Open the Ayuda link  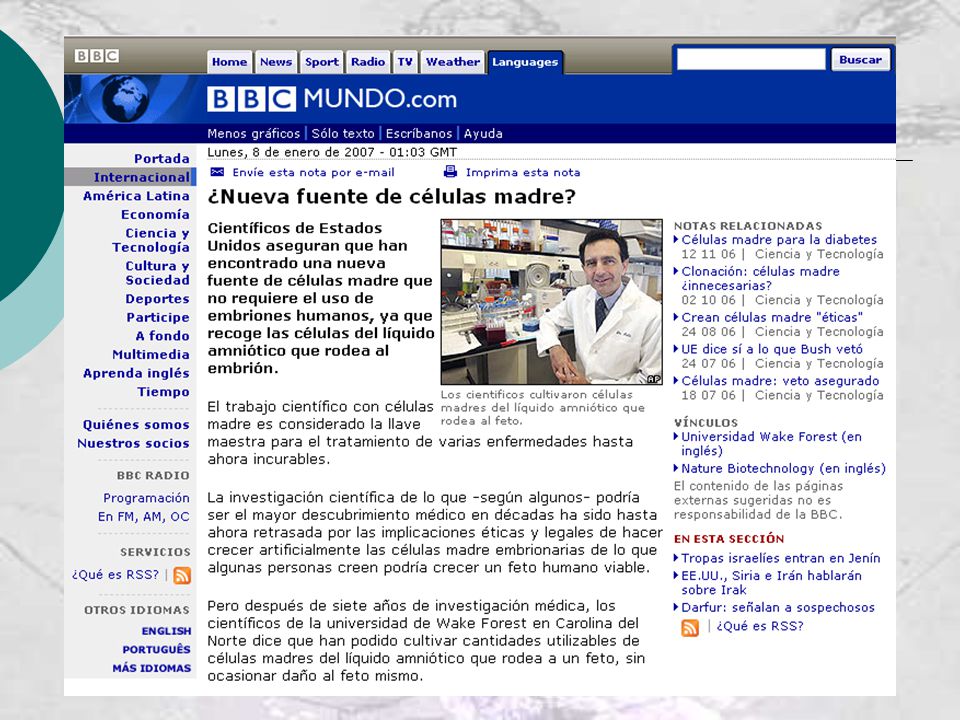click(x=483, y=133)
